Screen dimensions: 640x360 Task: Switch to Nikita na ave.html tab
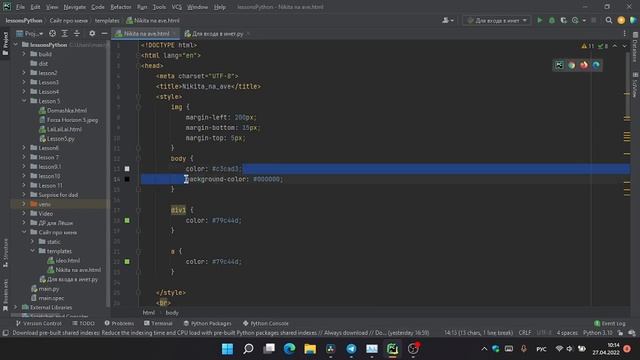pyautogui.click(x=146, y=33)
